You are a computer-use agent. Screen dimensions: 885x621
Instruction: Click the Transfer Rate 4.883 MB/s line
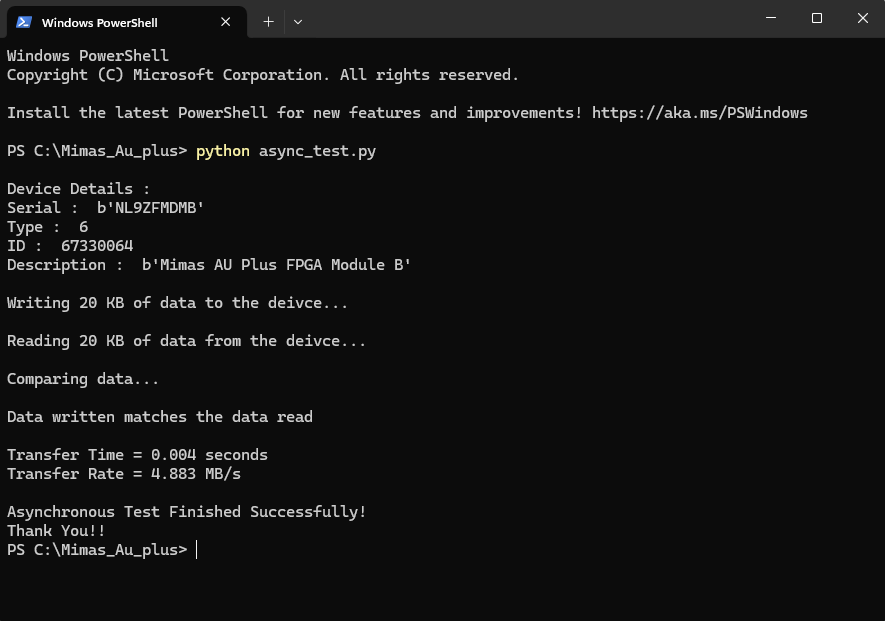tap(124, 474)
